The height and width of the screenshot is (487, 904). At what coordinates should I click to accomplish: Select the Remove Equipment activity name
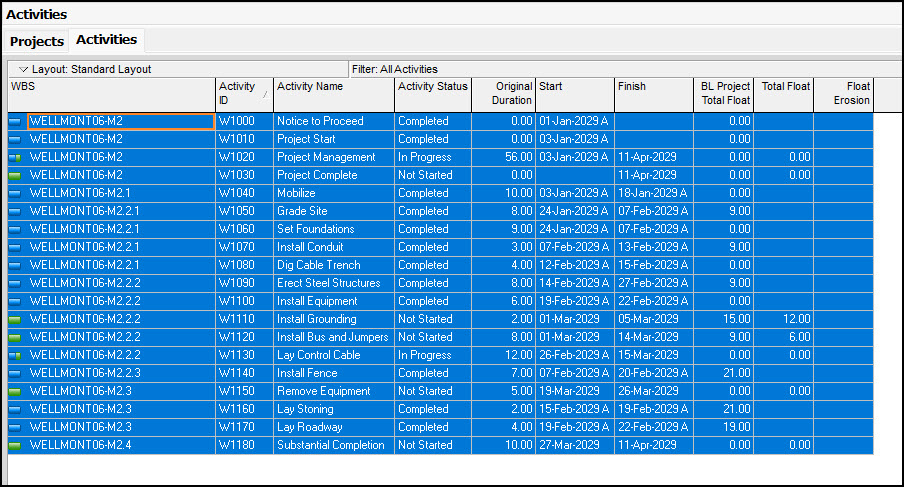[x=323, y=391]
